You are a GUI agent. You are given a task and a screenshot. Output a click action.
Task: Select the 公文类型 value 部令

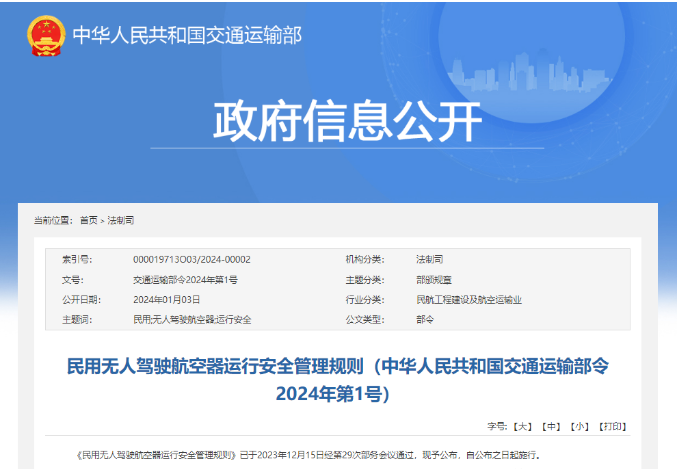pos(425,320)
